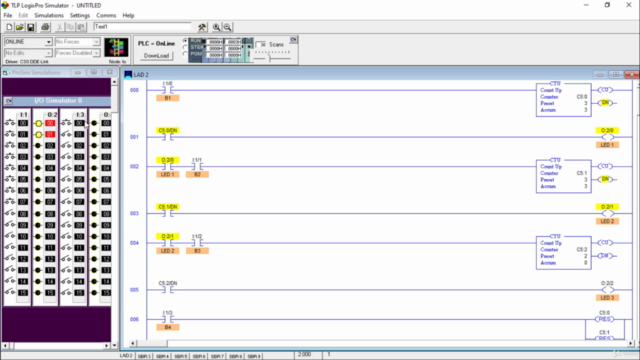The height and width of the screenshot is (360, 640).
Task: Click the LAD 2 scrollbar right arrow
Action: tap(631, 344)
